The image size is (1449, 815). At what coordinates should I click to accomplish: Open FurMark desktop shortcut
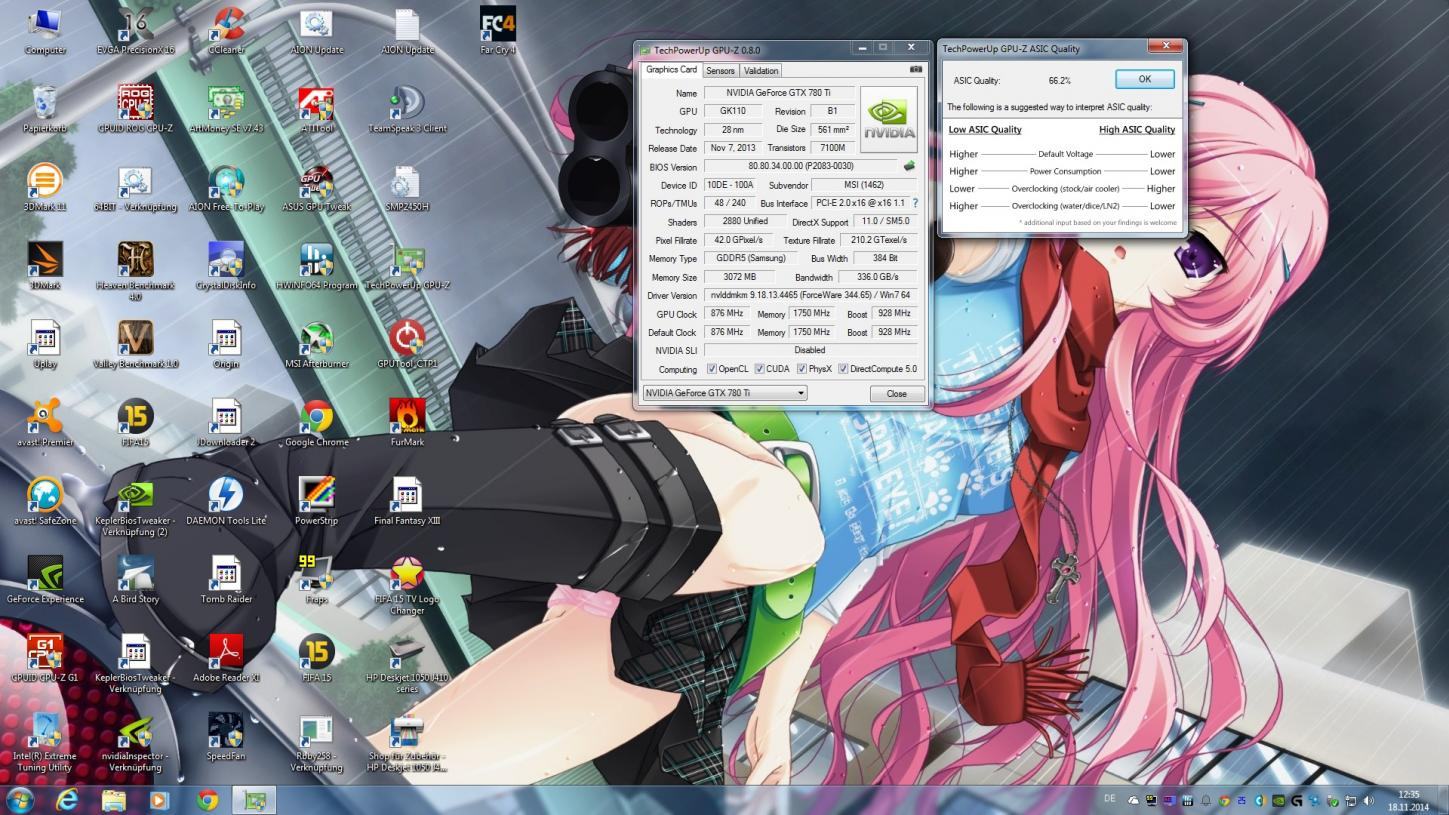[407, 423]
